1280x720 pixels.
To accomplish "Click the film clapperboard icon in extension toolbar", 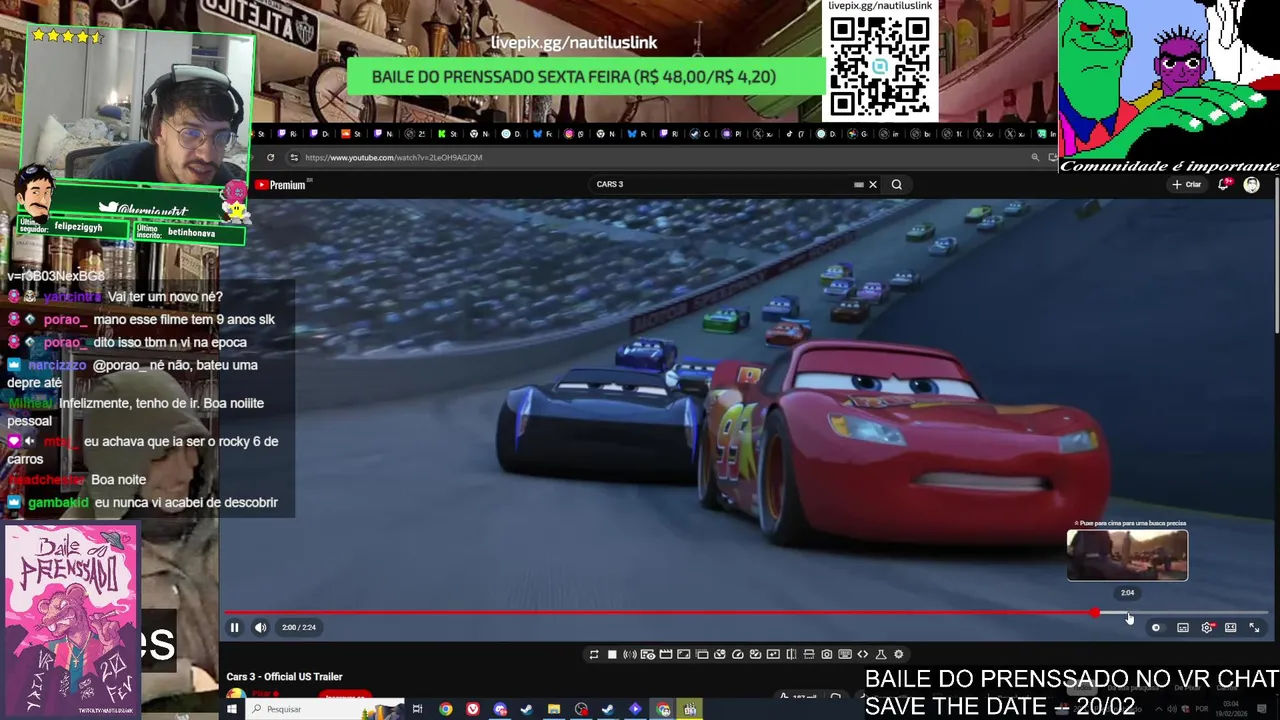I will click(x=666, y=654).
